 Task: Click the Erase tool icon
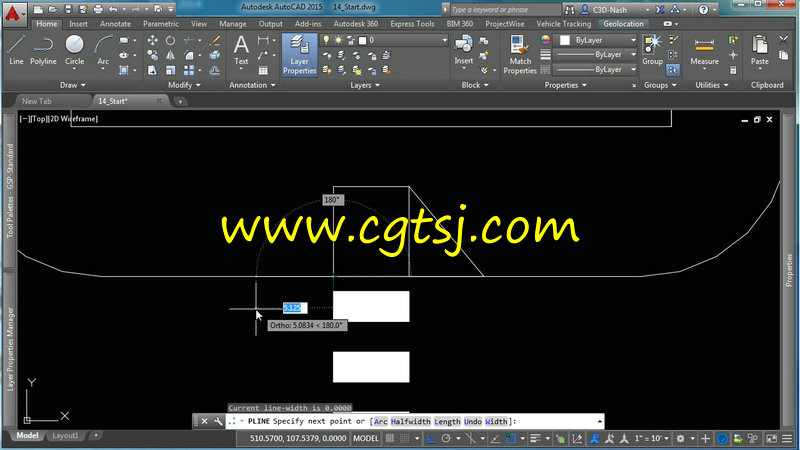[x=215, y=40]
